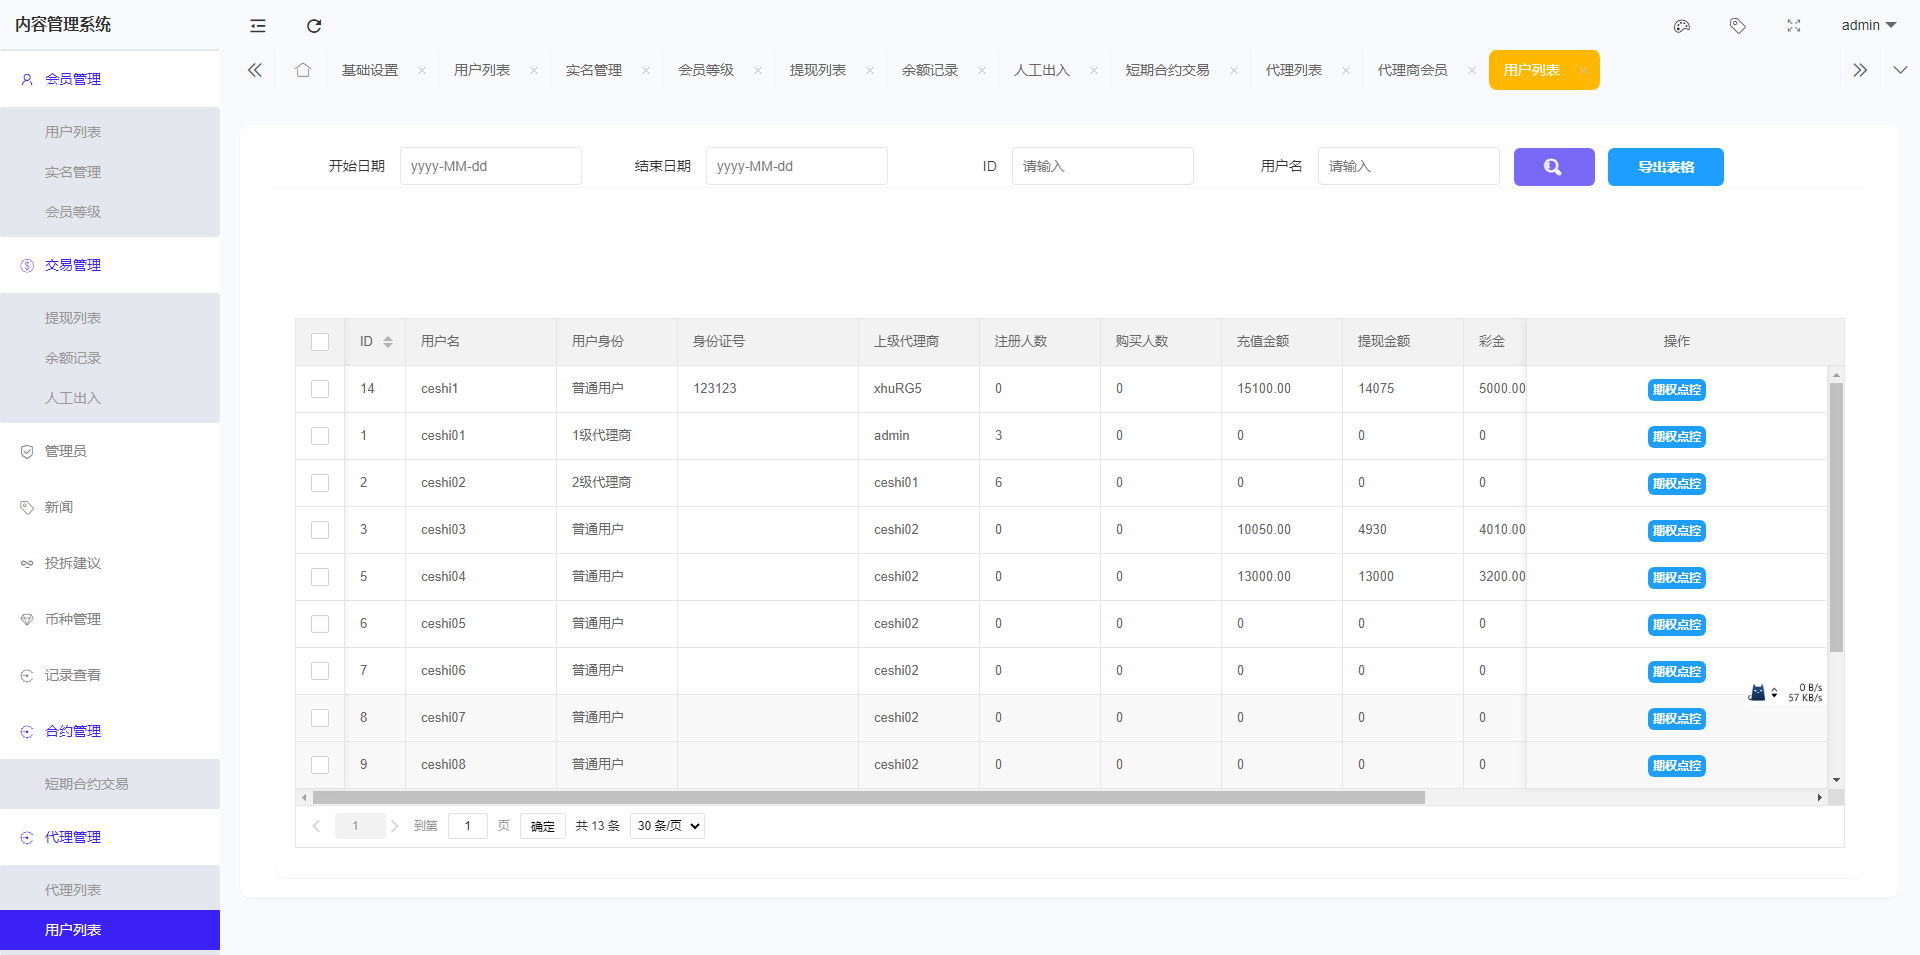Open the theme palette icon

click(1682, 26)
